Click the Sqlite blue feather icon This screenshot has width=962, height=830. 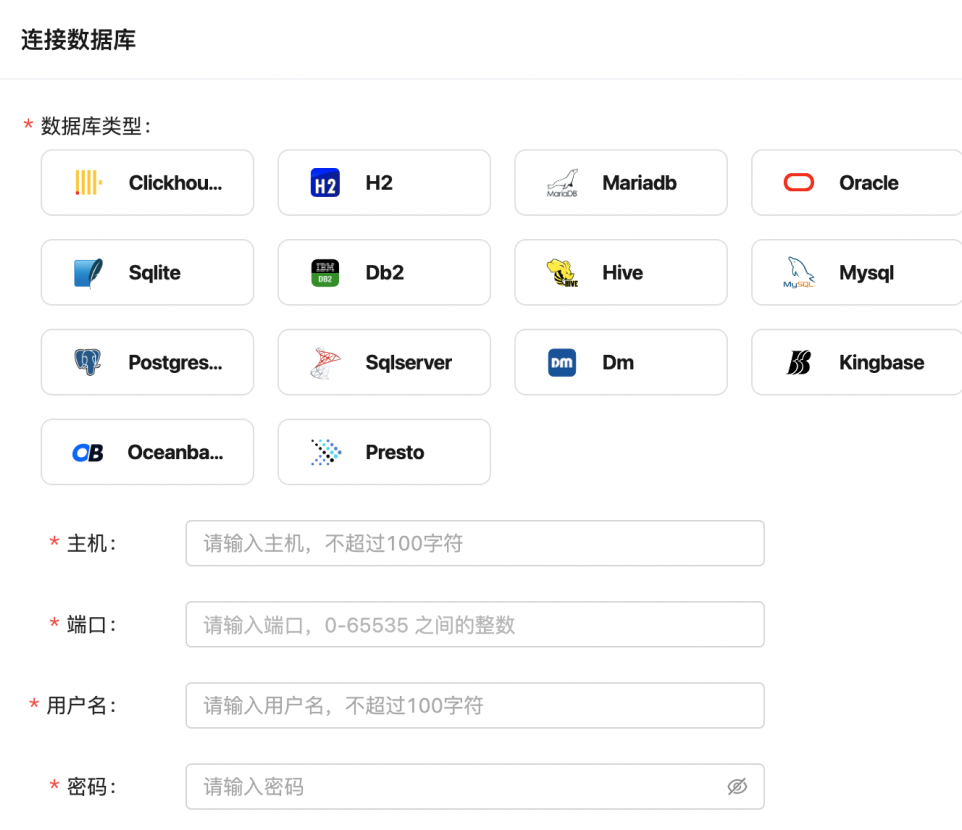pos(88,273)
